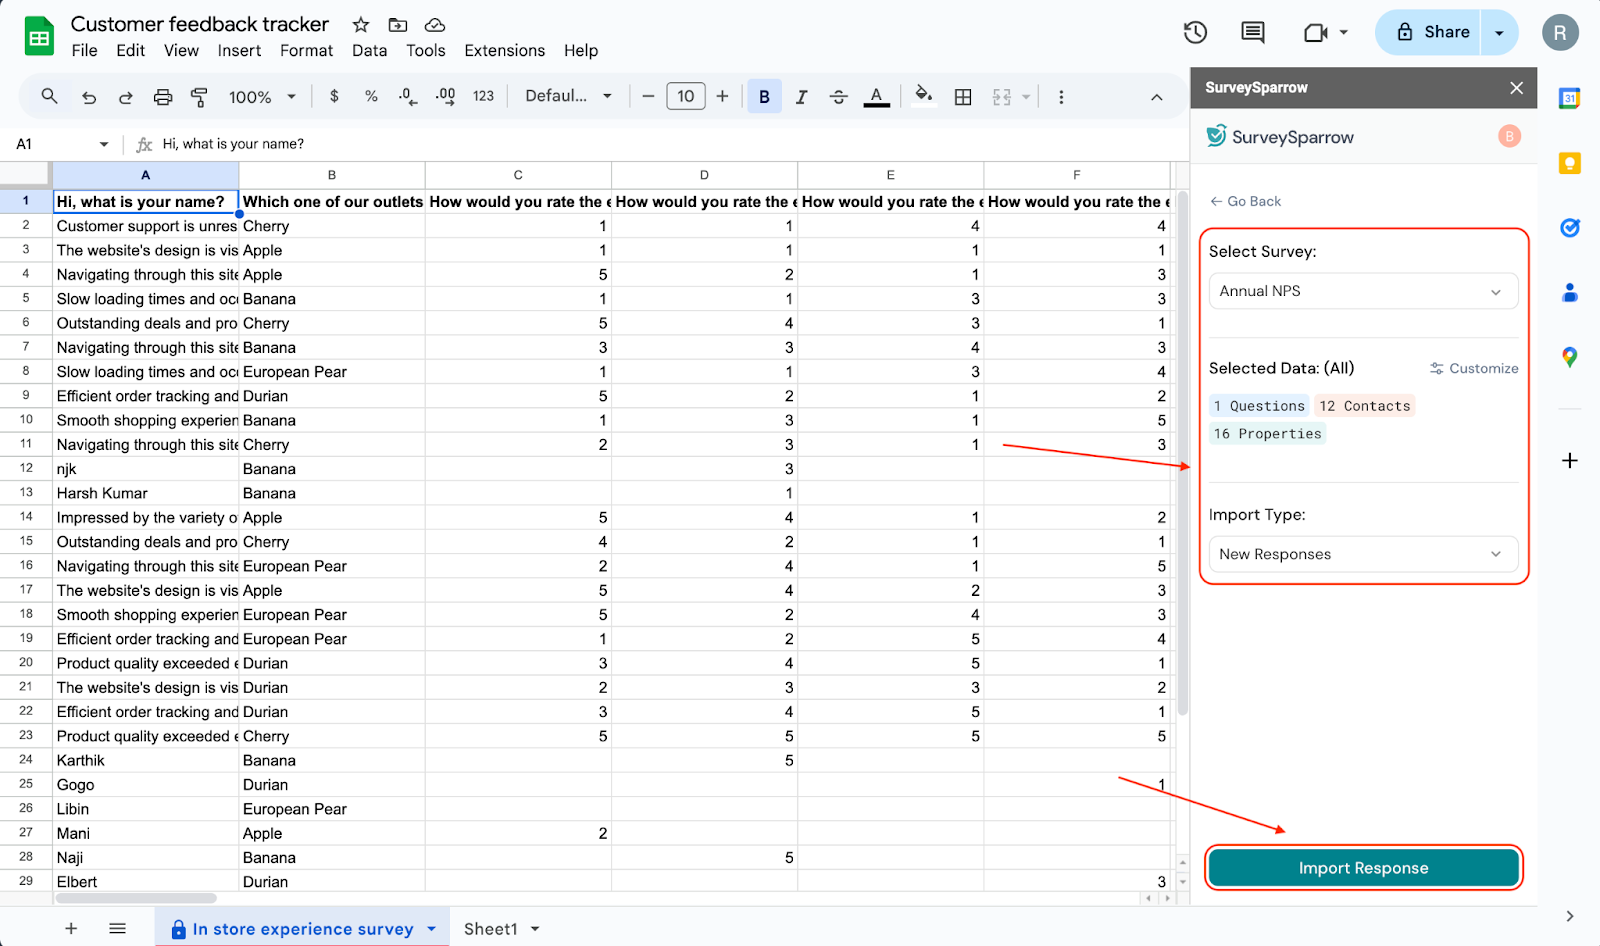Viewport: 1600px width, 946px height.
Task: Open Google Maps sidebar icon
Action: pos(1569,357)
